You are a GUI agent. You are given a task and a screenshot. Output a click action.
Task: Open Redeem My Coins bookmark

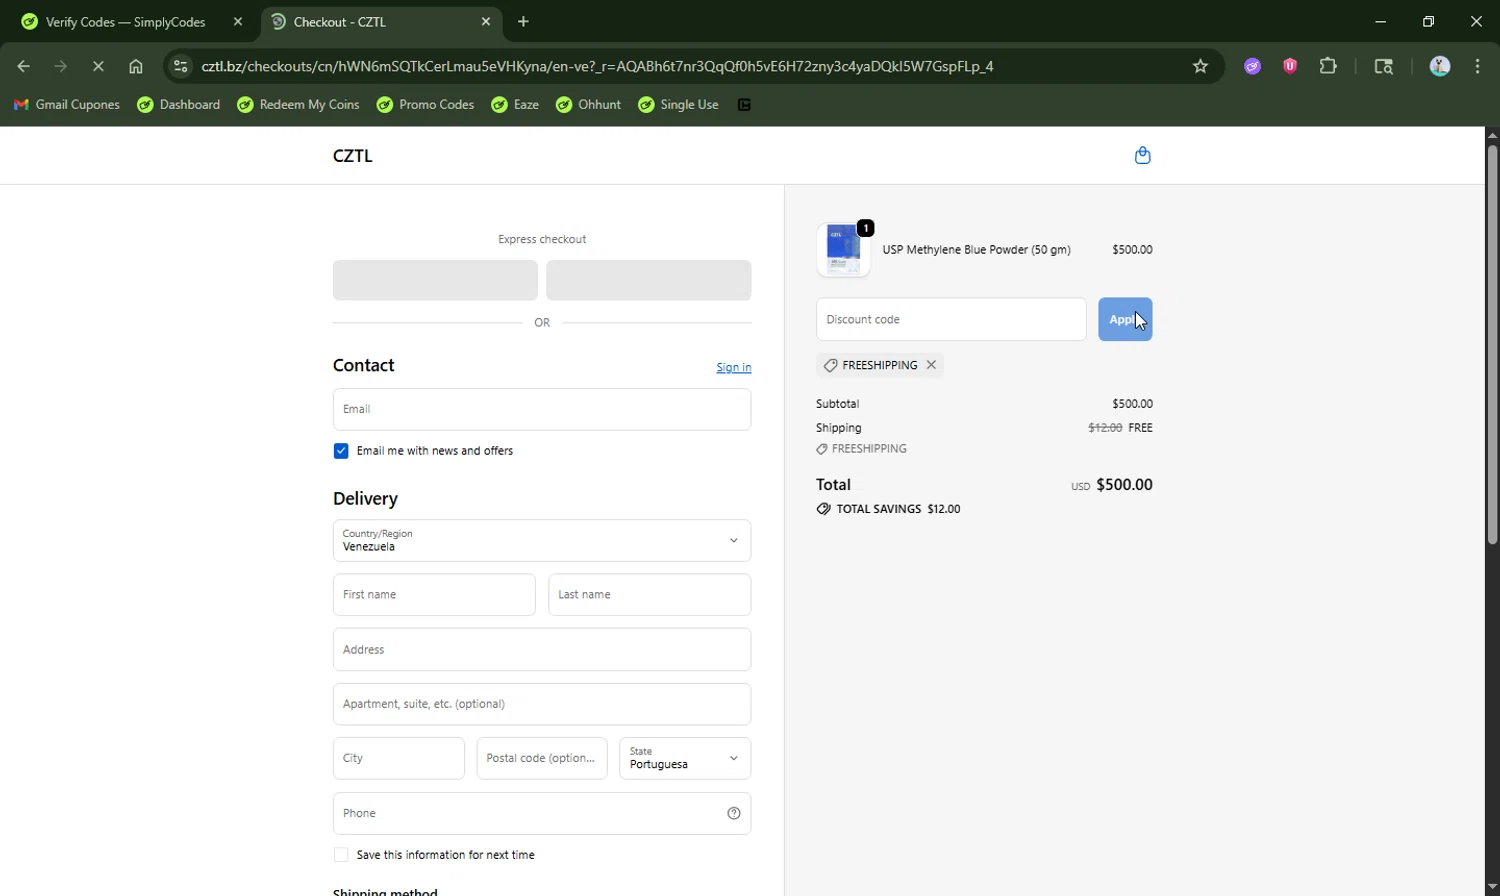point(298,105)
